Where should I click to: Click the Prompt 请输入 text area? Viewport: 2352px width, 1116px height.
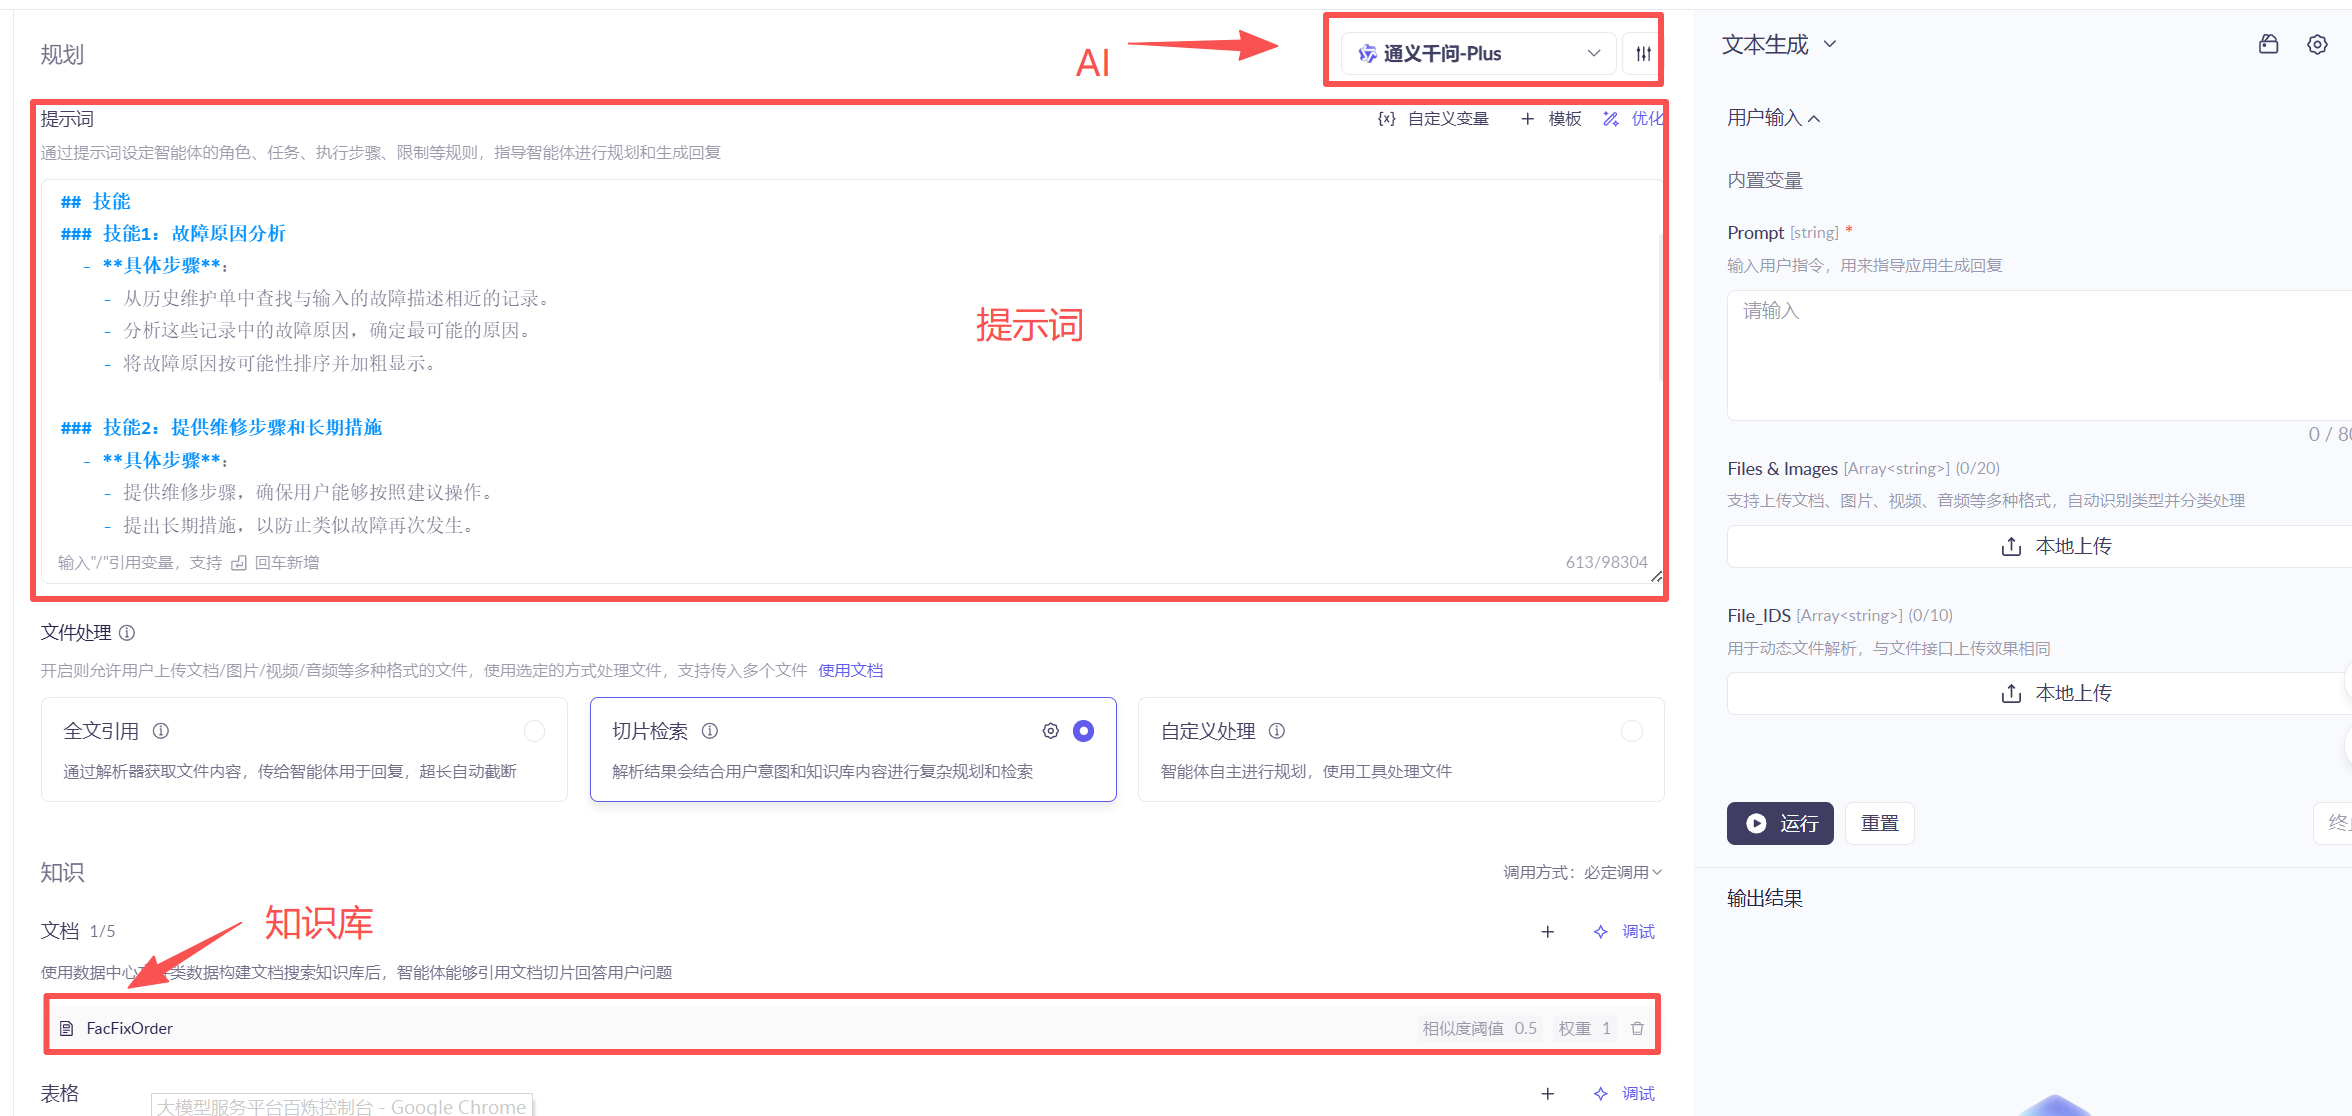click(2039, 355)
